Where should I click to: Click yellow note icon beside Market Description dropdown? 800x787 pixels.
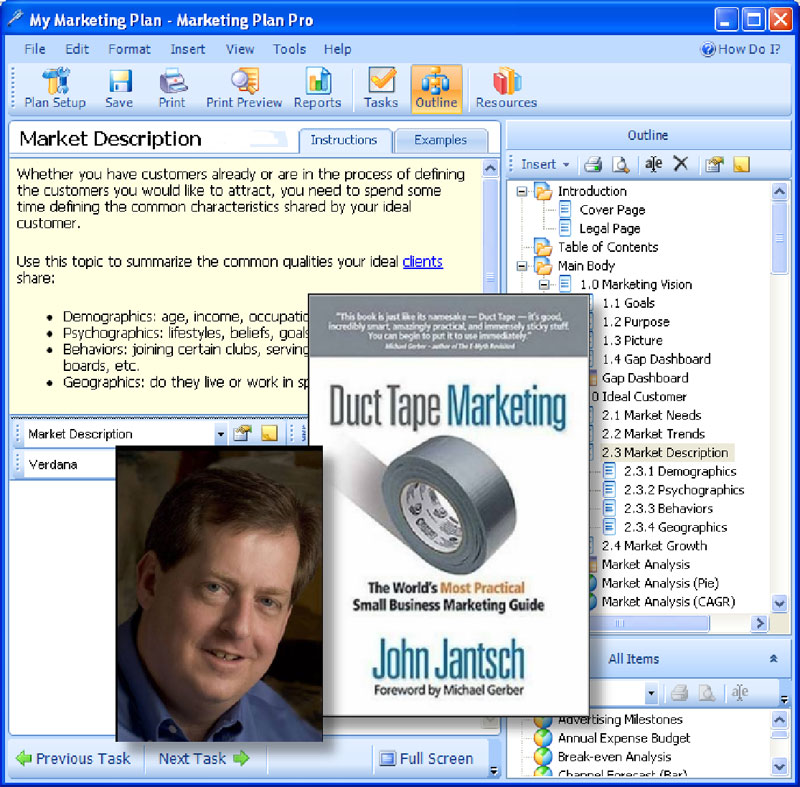[269, 434]
